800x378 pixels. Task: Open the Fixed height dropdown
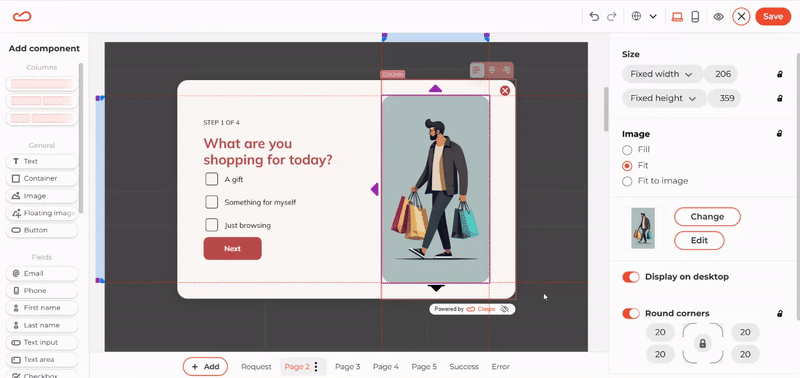click(664, 98)
